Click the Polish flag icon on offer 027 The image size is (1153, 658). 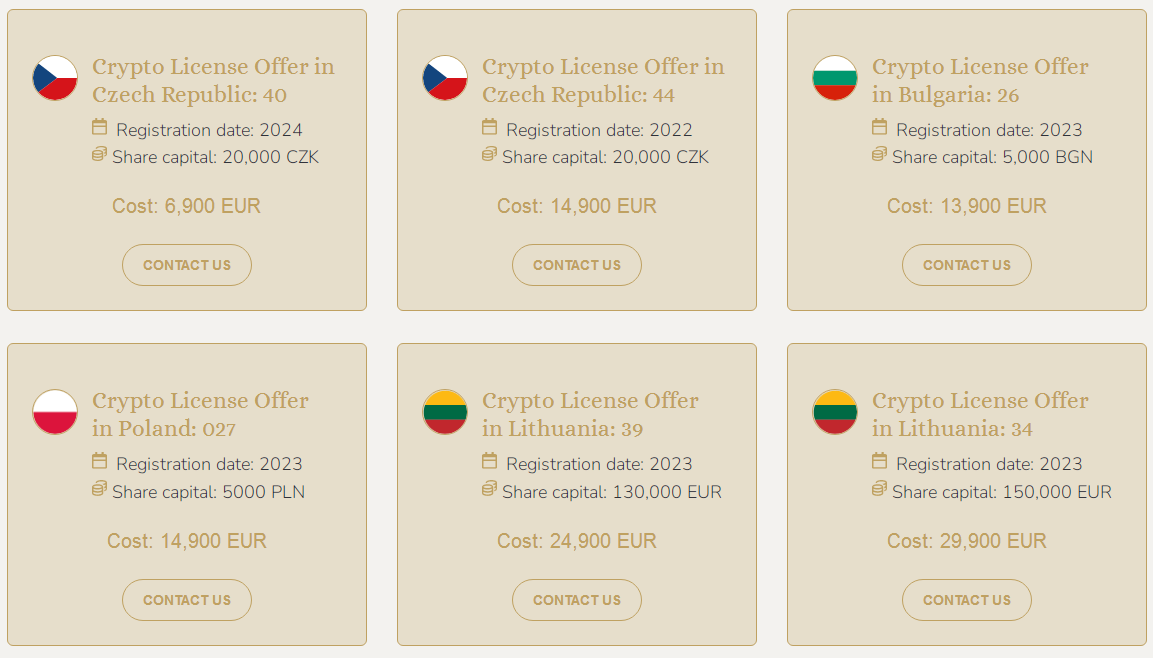click(x=55, y=412)
